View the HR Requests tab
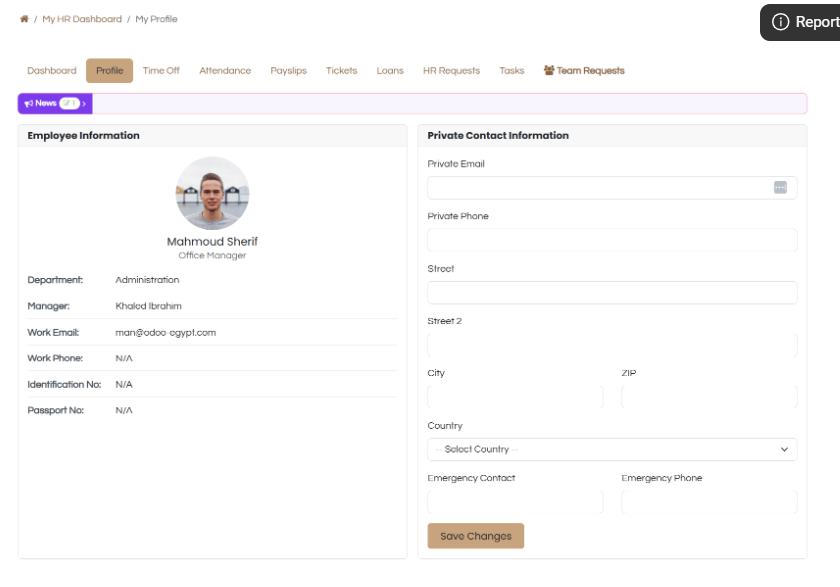Image resolution: width=840 pixels, height=587 pixels. (452, 71)
